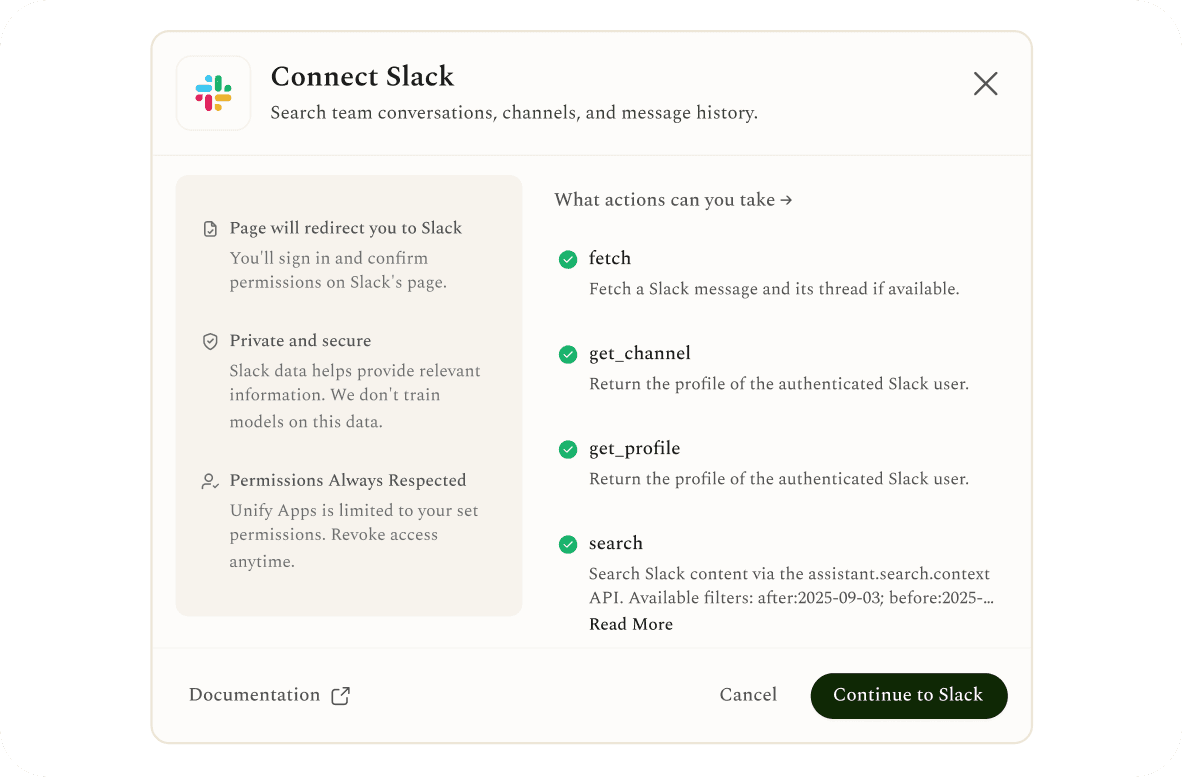Viewport: 1182px width, 777px height.
Task: Toggle the fetch action checkmark
Action: click(x=568, y=259)
